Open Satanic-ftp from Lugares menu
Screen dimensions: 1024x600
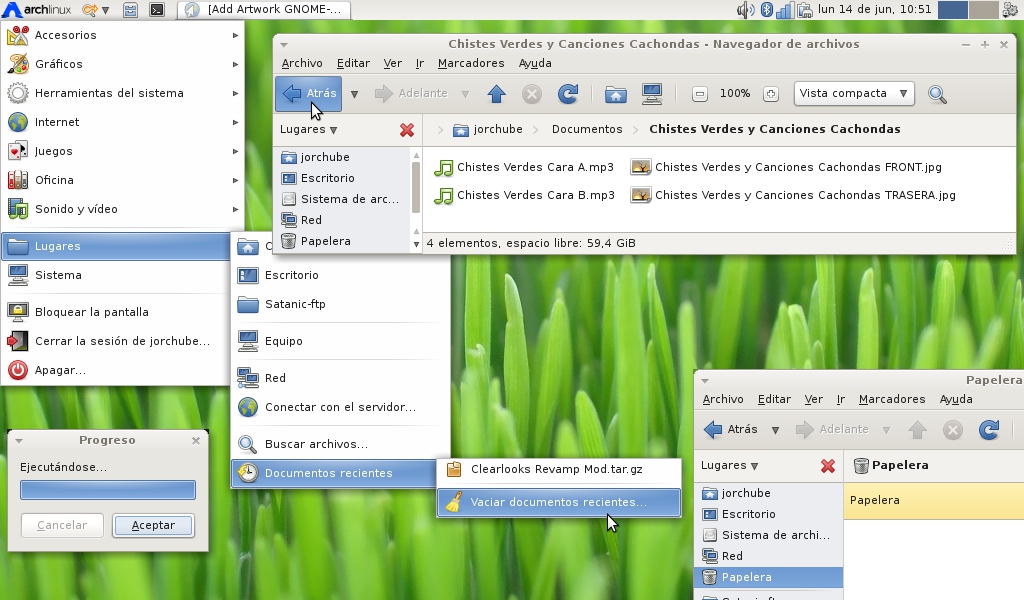(x=340, y=304)
